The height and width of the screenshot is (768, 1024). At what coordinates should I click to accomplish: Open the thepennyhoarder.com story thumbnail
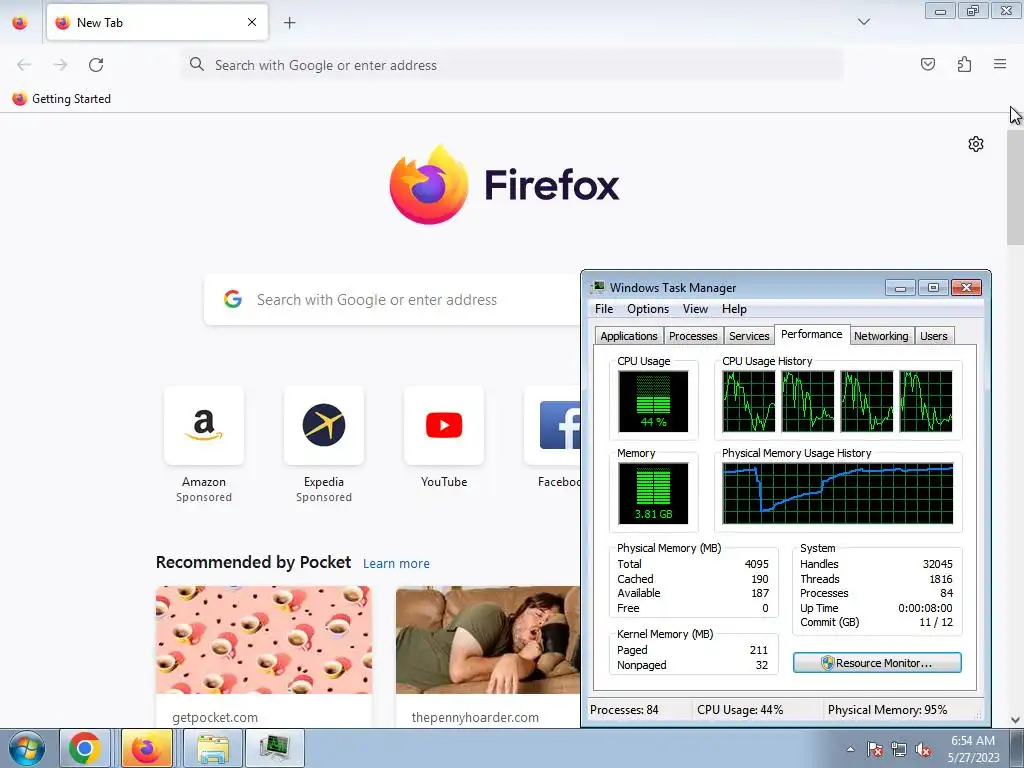click(488, 640)
